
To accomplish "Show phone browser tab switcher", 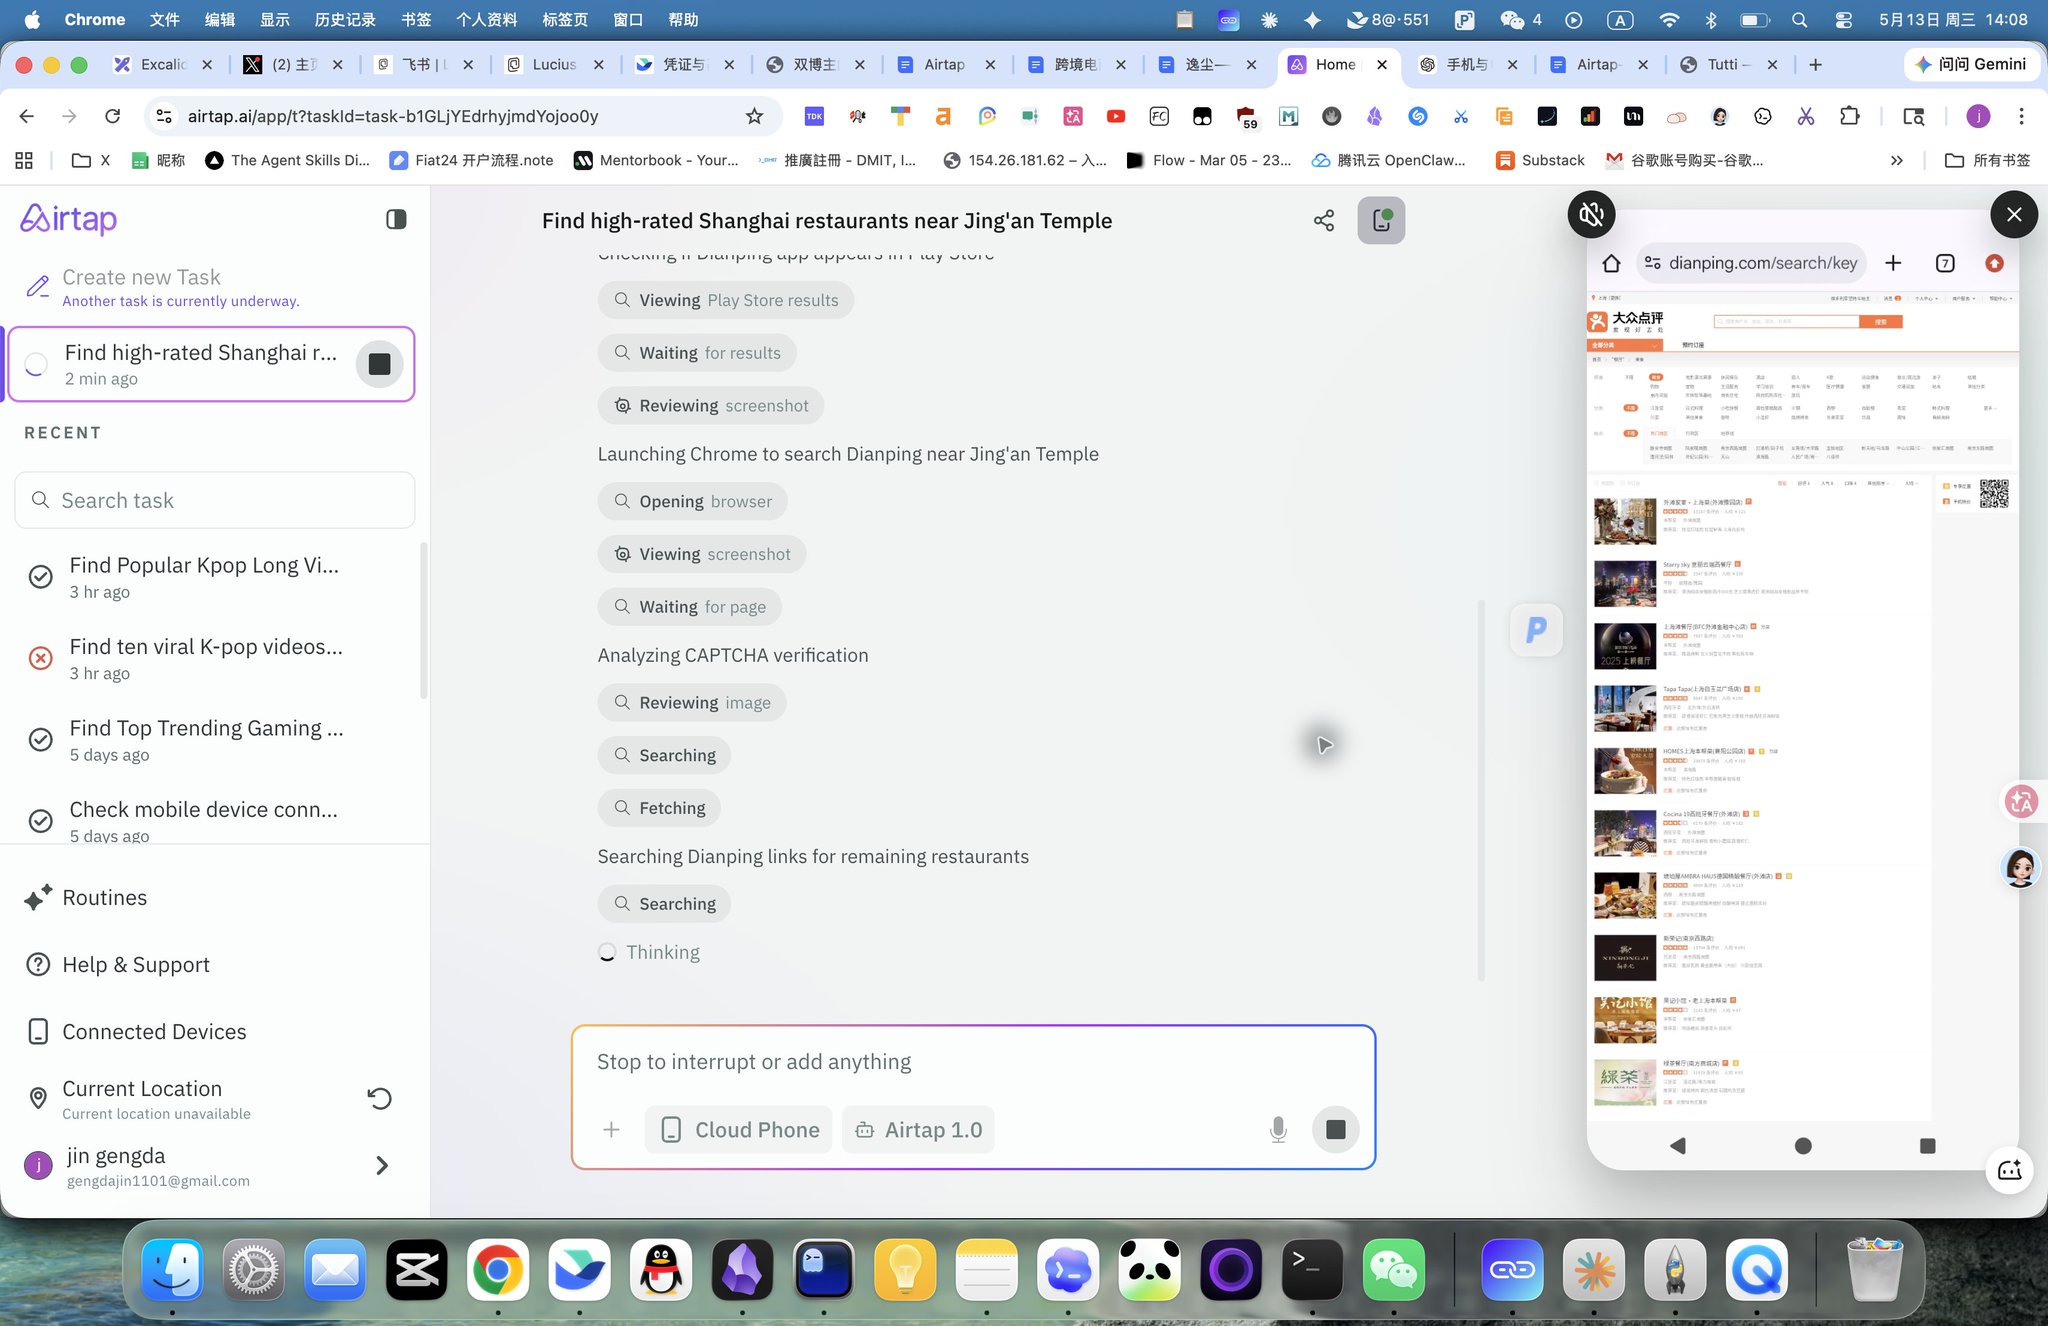I will click(1945, 263).
